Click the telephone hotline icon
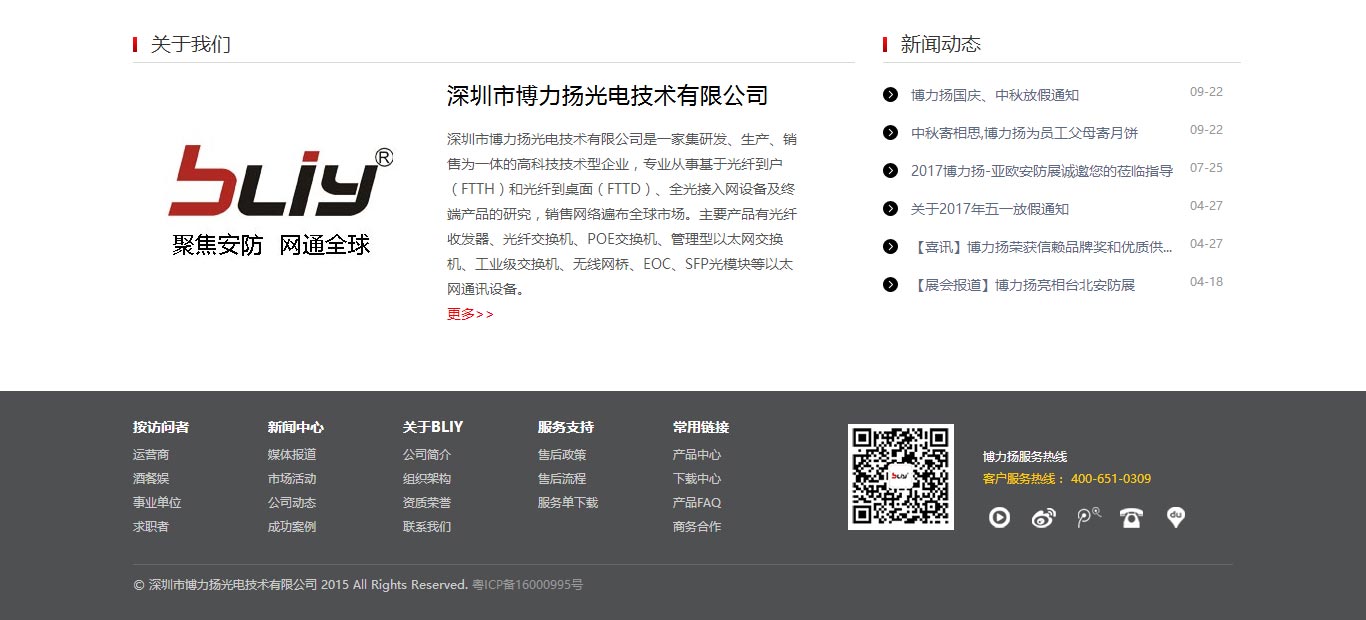Viewport: 1366px width, 620px height. tap(1131, 517)
